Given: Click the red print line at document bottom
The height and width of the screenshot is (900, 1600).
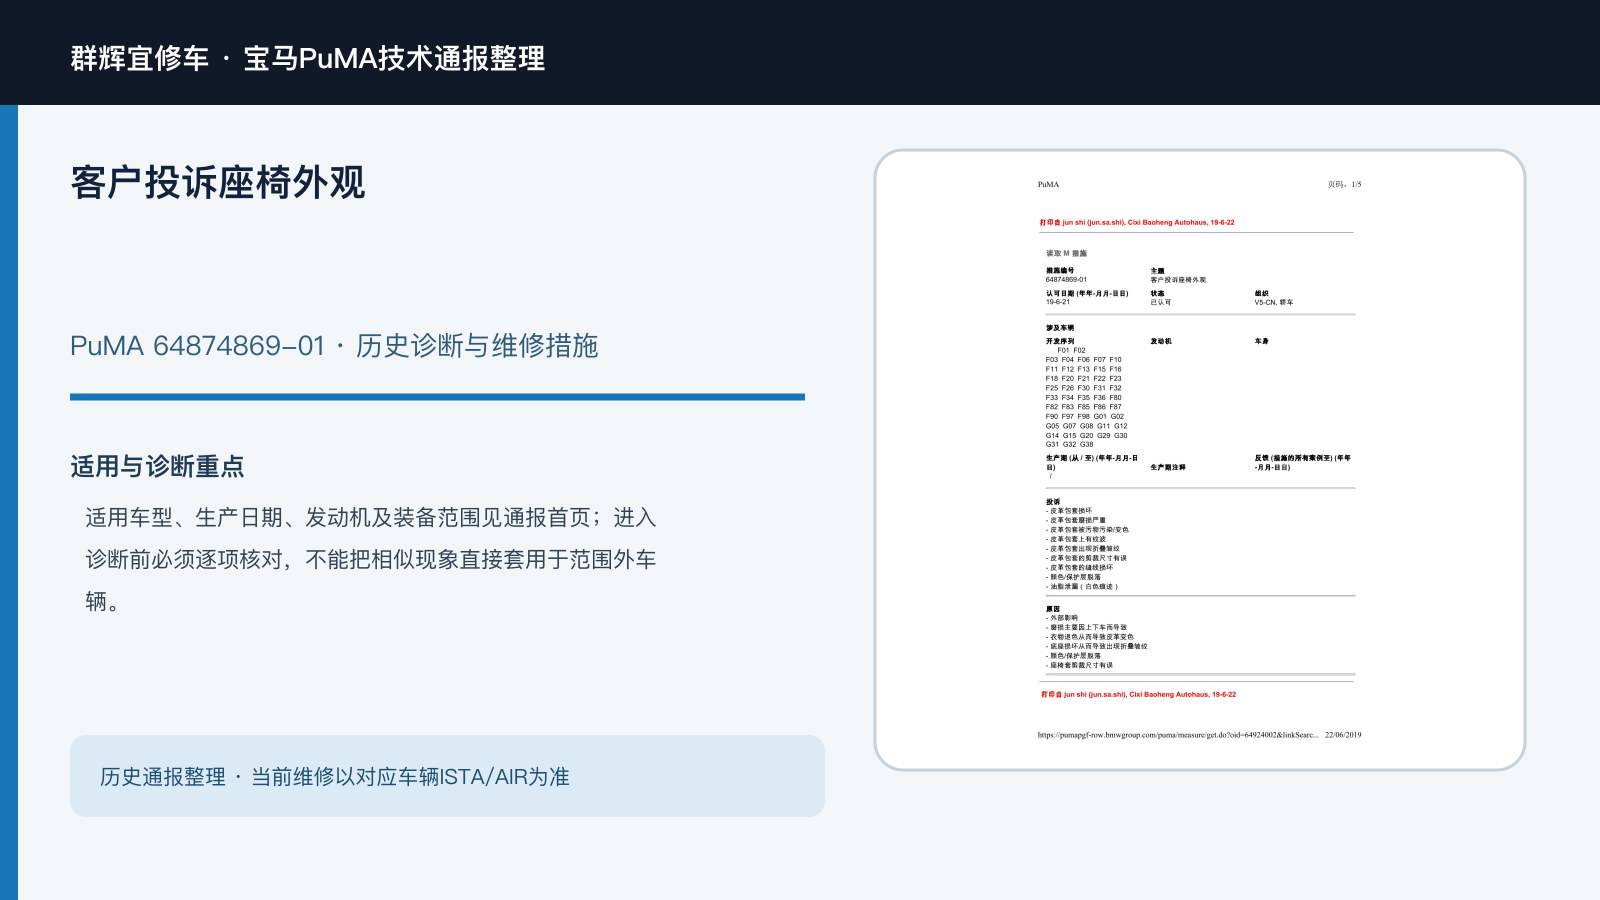Looking at the screenshot, I should (1138, 694).
